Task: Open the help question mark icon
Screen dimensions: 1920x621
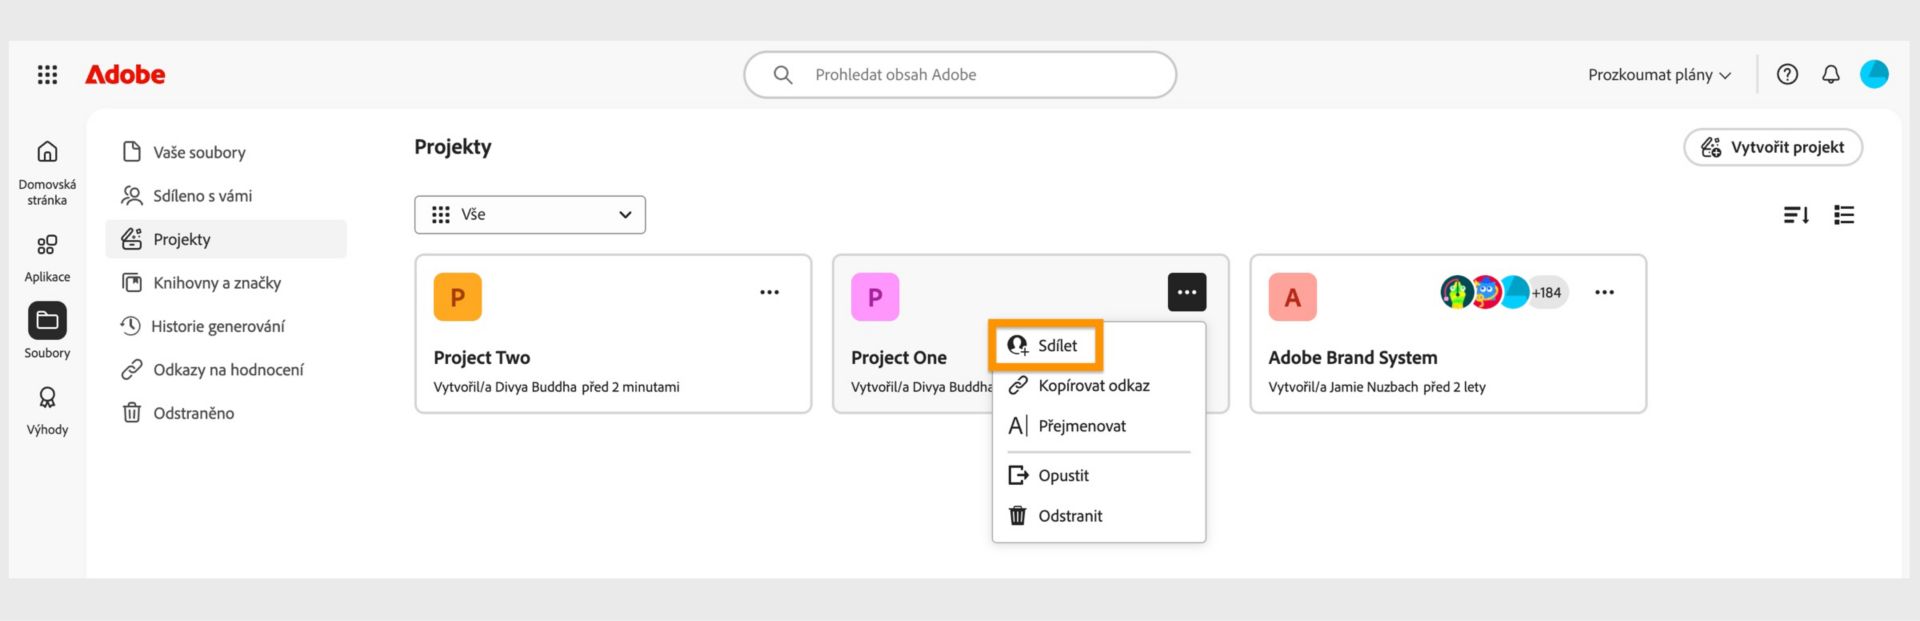Action: coord(1787,74)
